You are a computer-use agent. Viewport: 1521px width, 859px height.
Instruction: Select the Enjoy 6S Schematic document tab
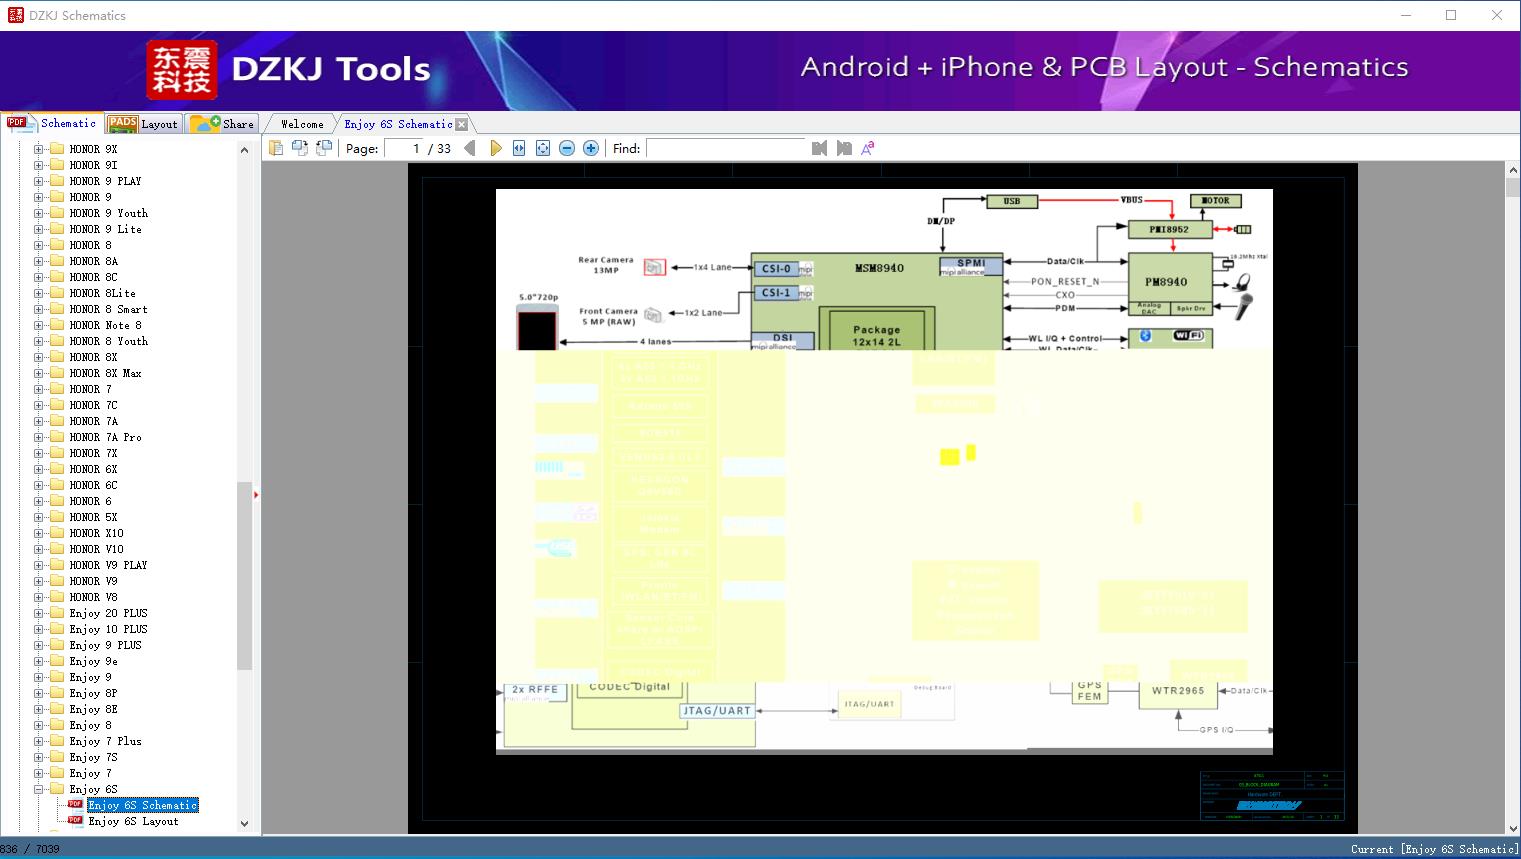pos(398,124)
